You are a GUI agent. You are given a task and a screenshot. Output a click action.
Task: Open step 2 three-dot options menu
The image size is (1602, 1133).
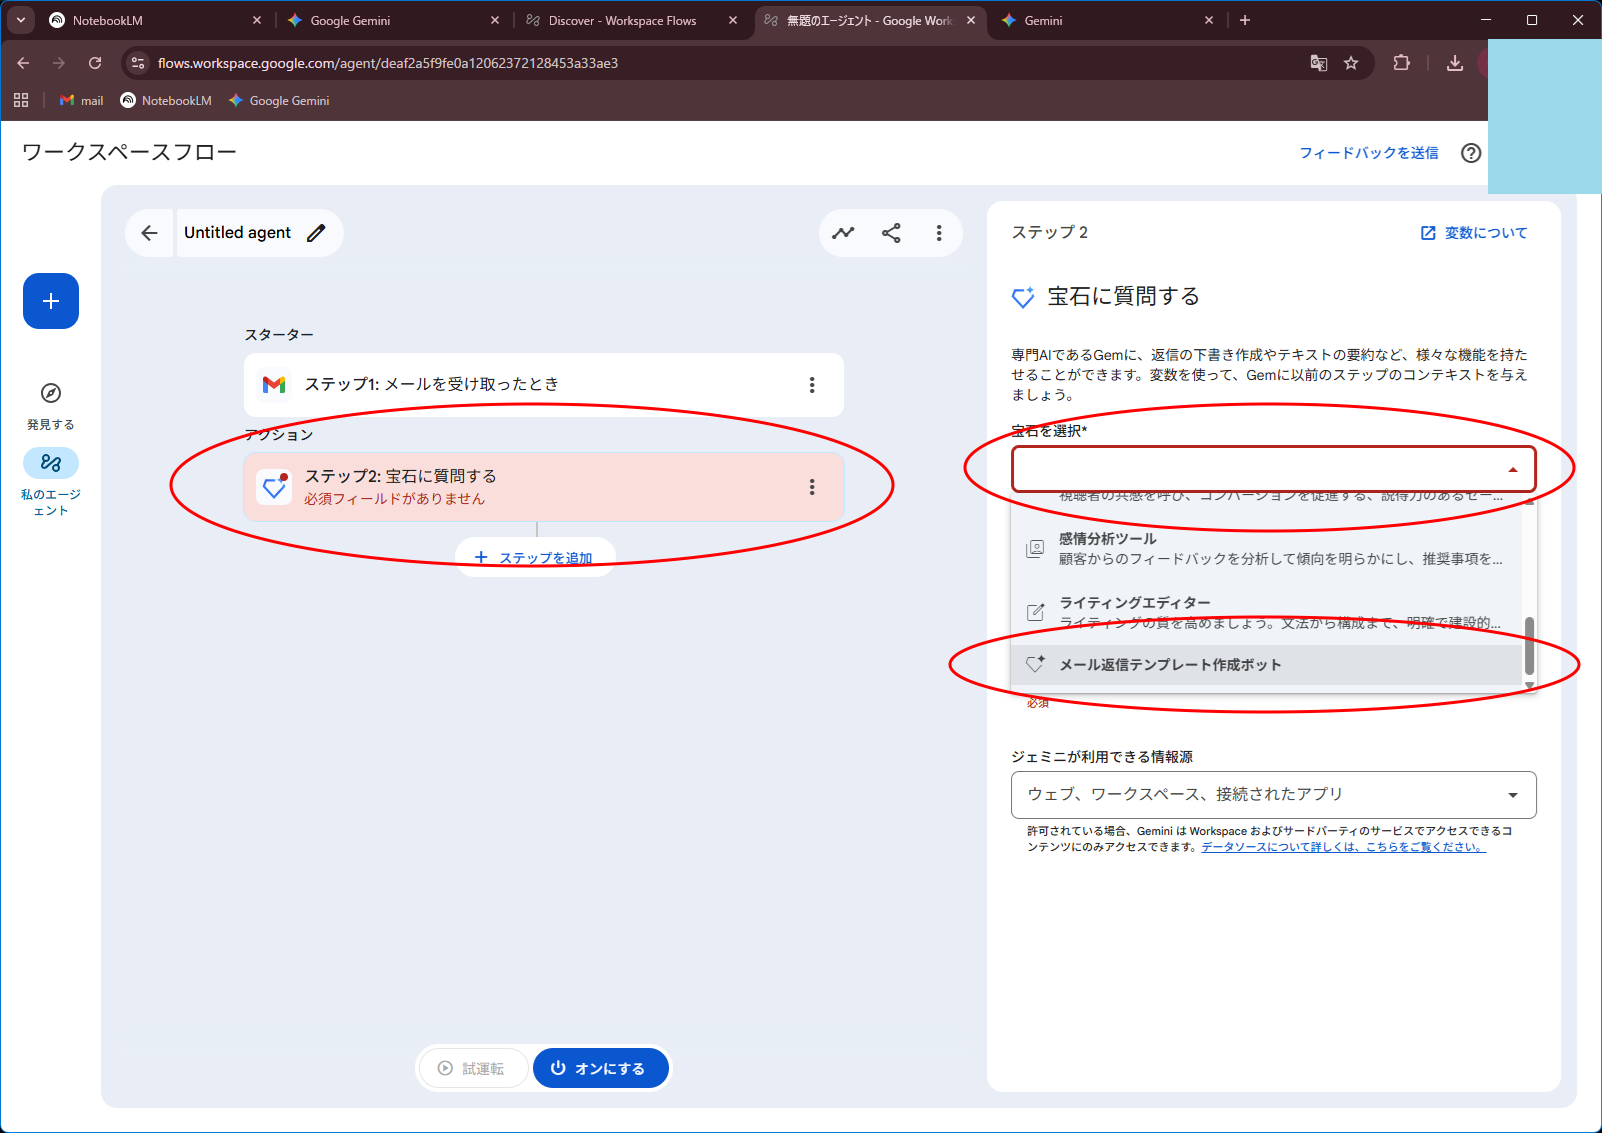(x=811, y=487)
